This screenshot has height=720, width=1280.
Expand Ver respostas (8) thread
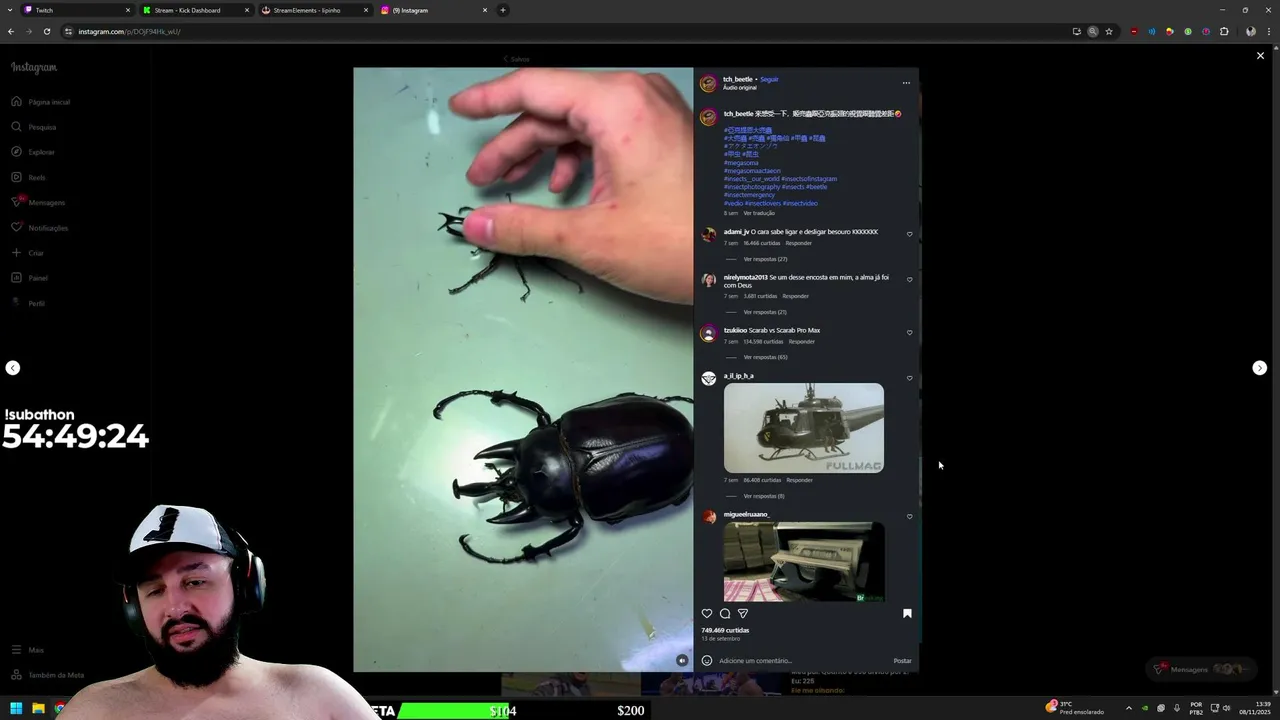click(764, 496)
